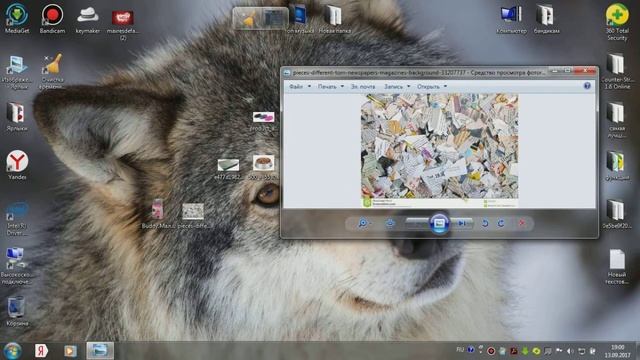Open the volume control in system tray
The height and width of the screenshot is (360, 640).
570,351
